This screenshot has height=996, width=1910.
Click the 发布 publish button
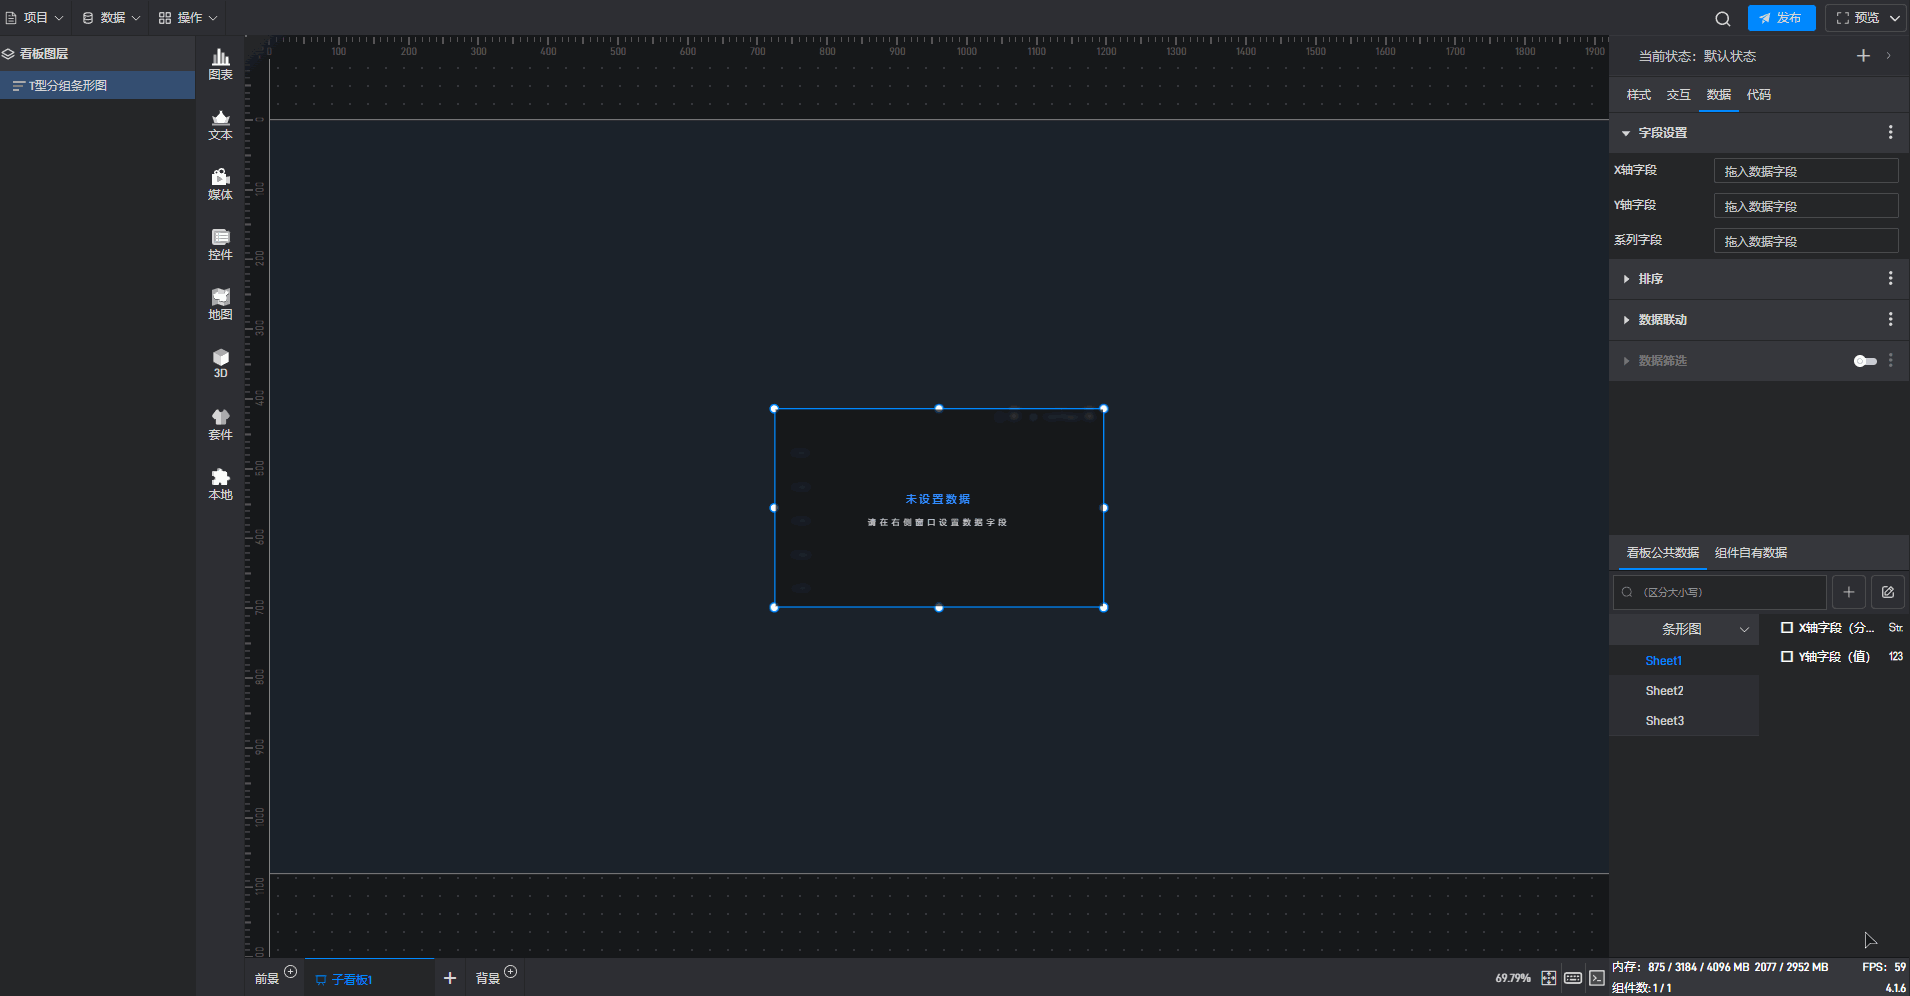pyautogui.click(x=1781, y=18)
